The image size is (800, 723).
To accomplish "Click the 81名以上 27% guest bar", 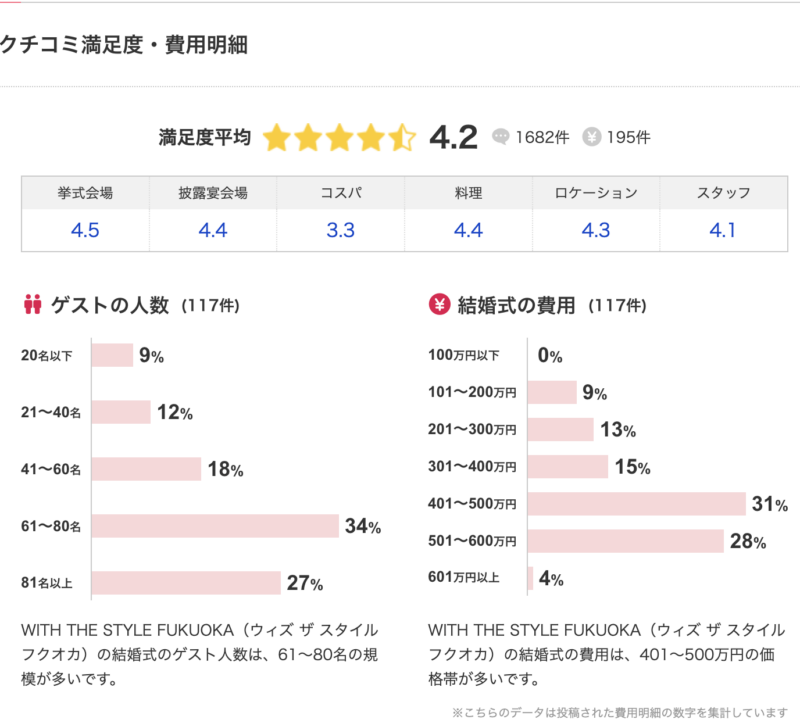I will click(186, 583).
